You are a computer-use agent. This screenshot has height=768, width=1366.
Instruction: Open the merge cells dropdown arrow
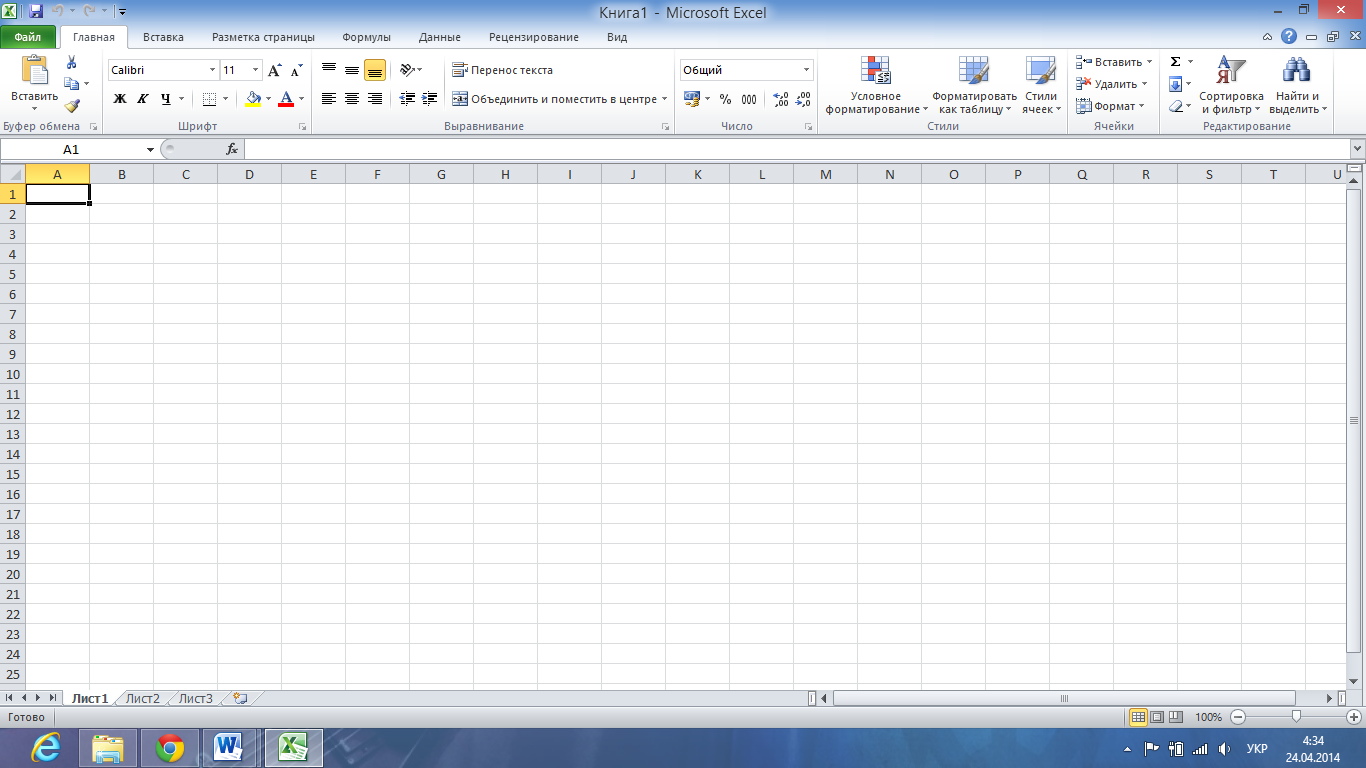click(665, 99)
